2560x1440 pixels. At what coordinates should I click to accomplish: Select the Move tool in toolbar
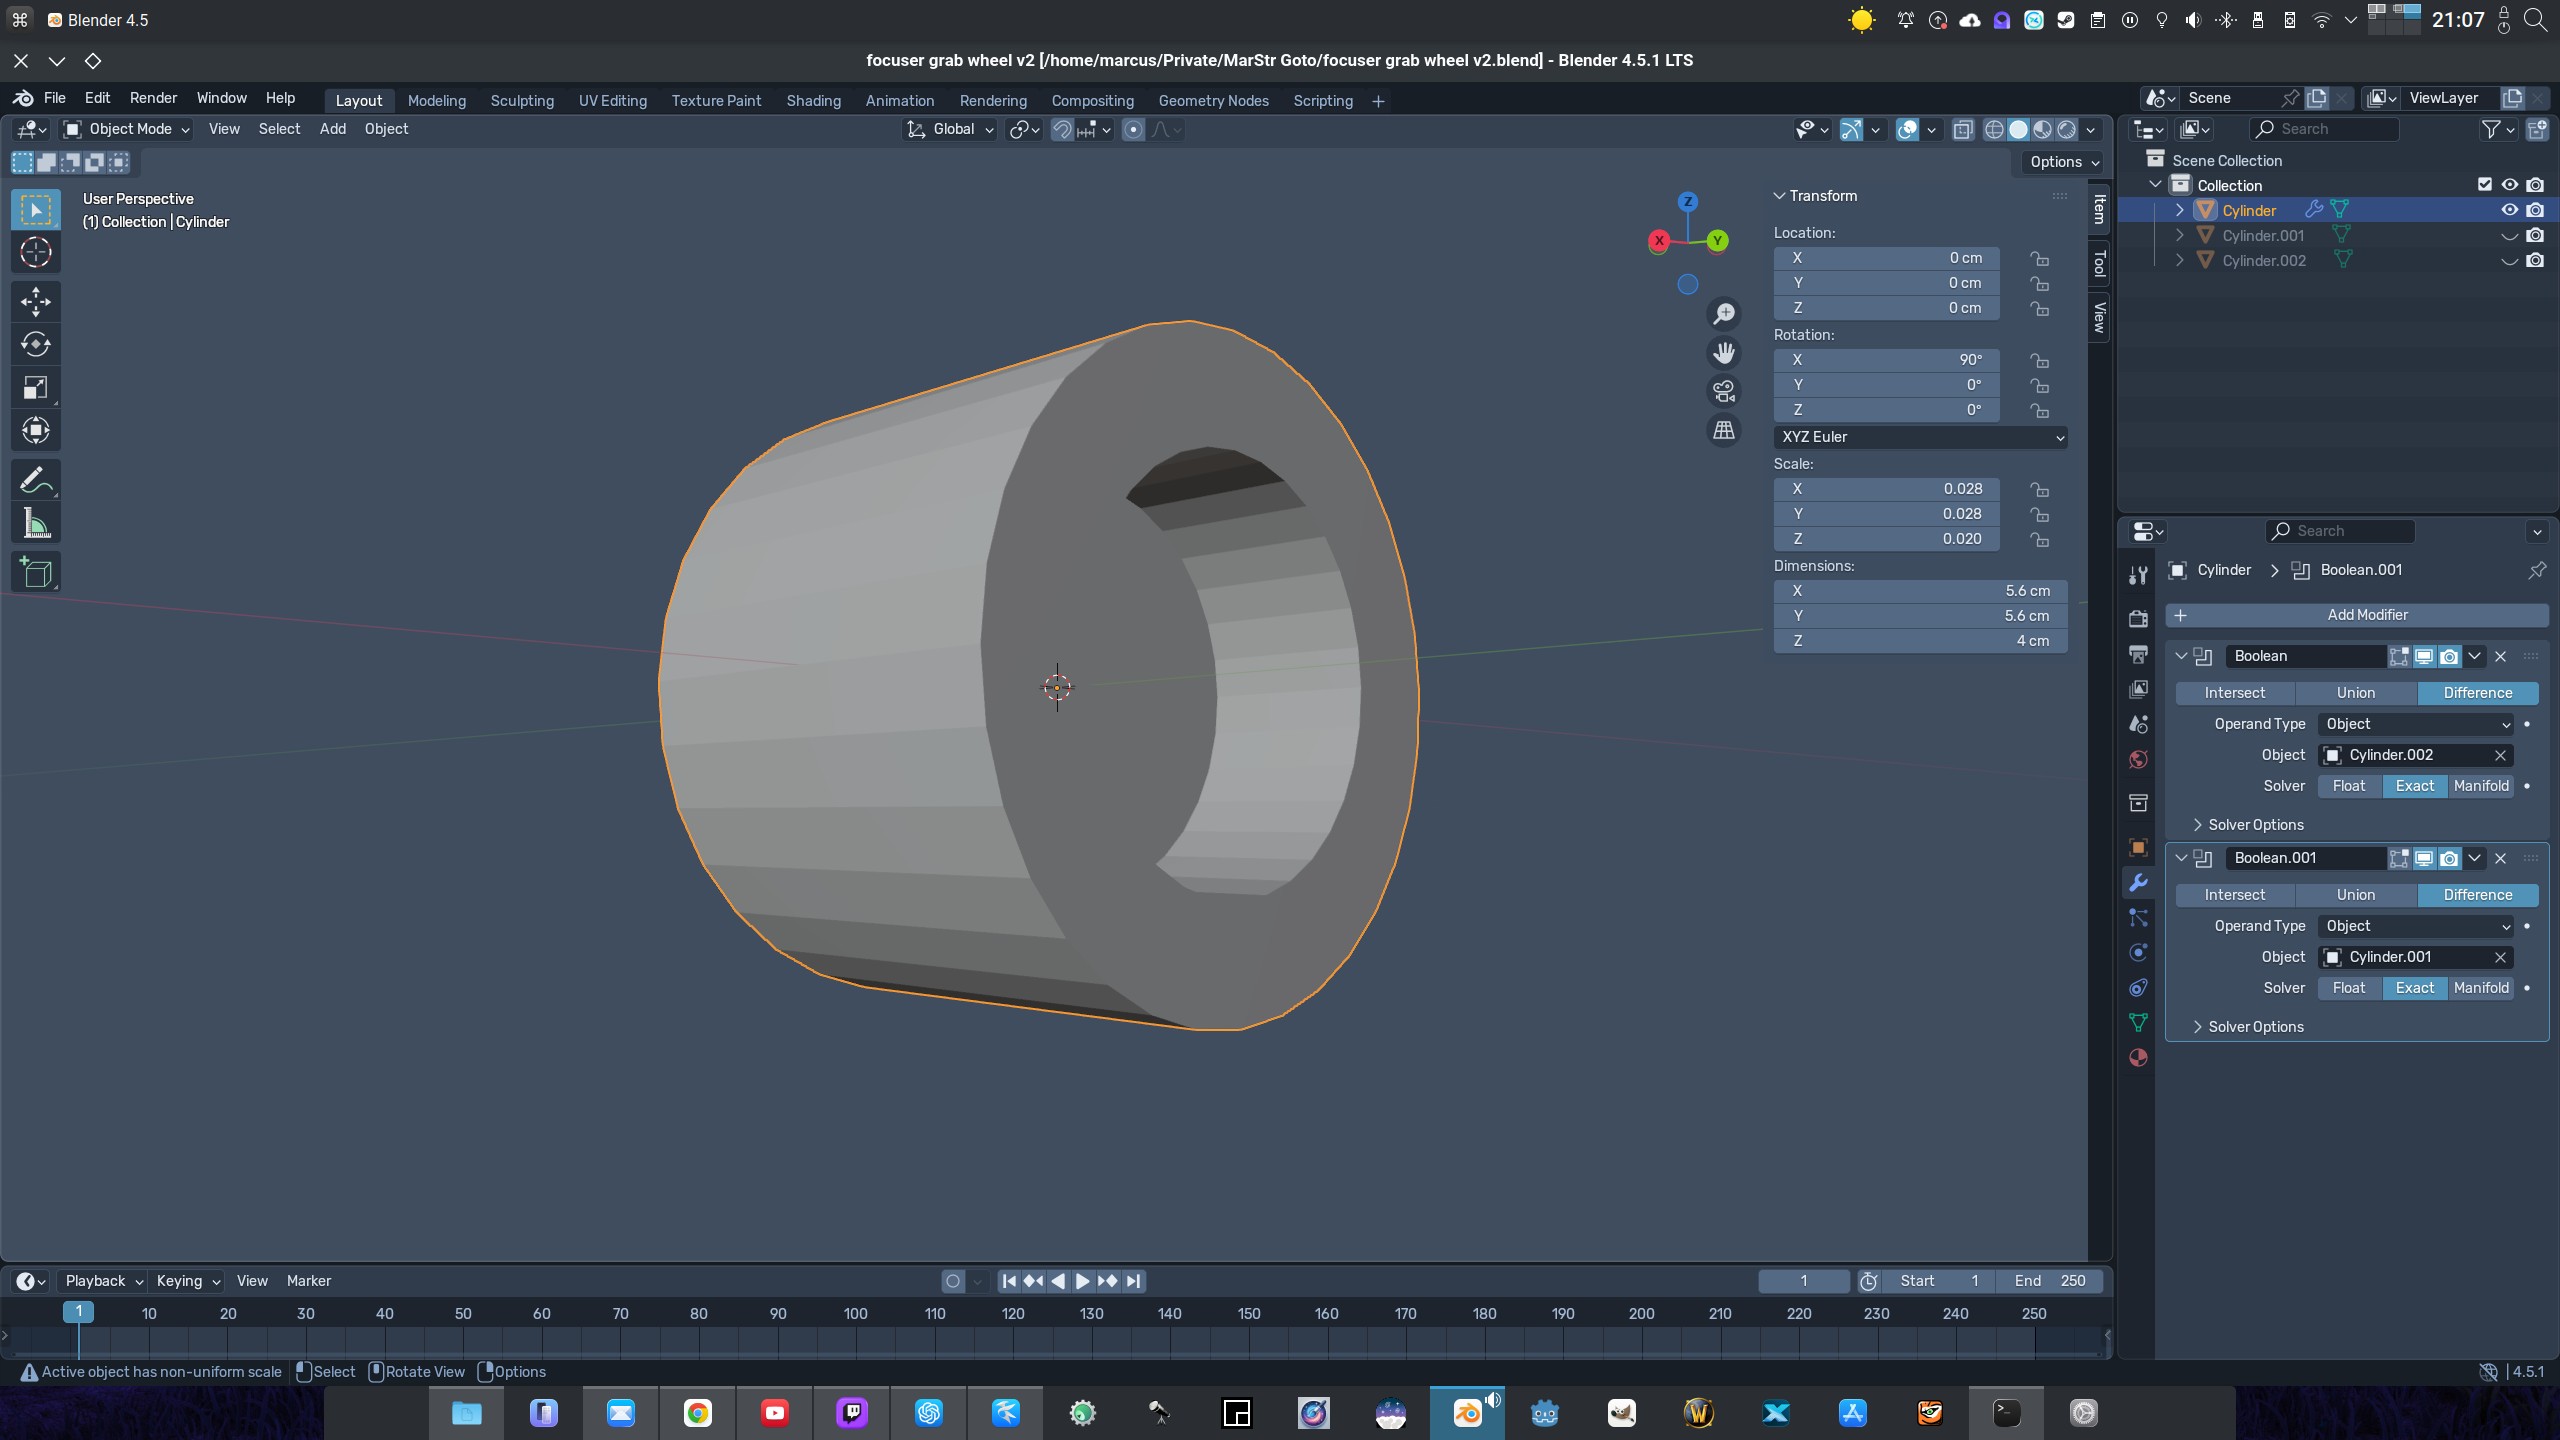[36, 301]
